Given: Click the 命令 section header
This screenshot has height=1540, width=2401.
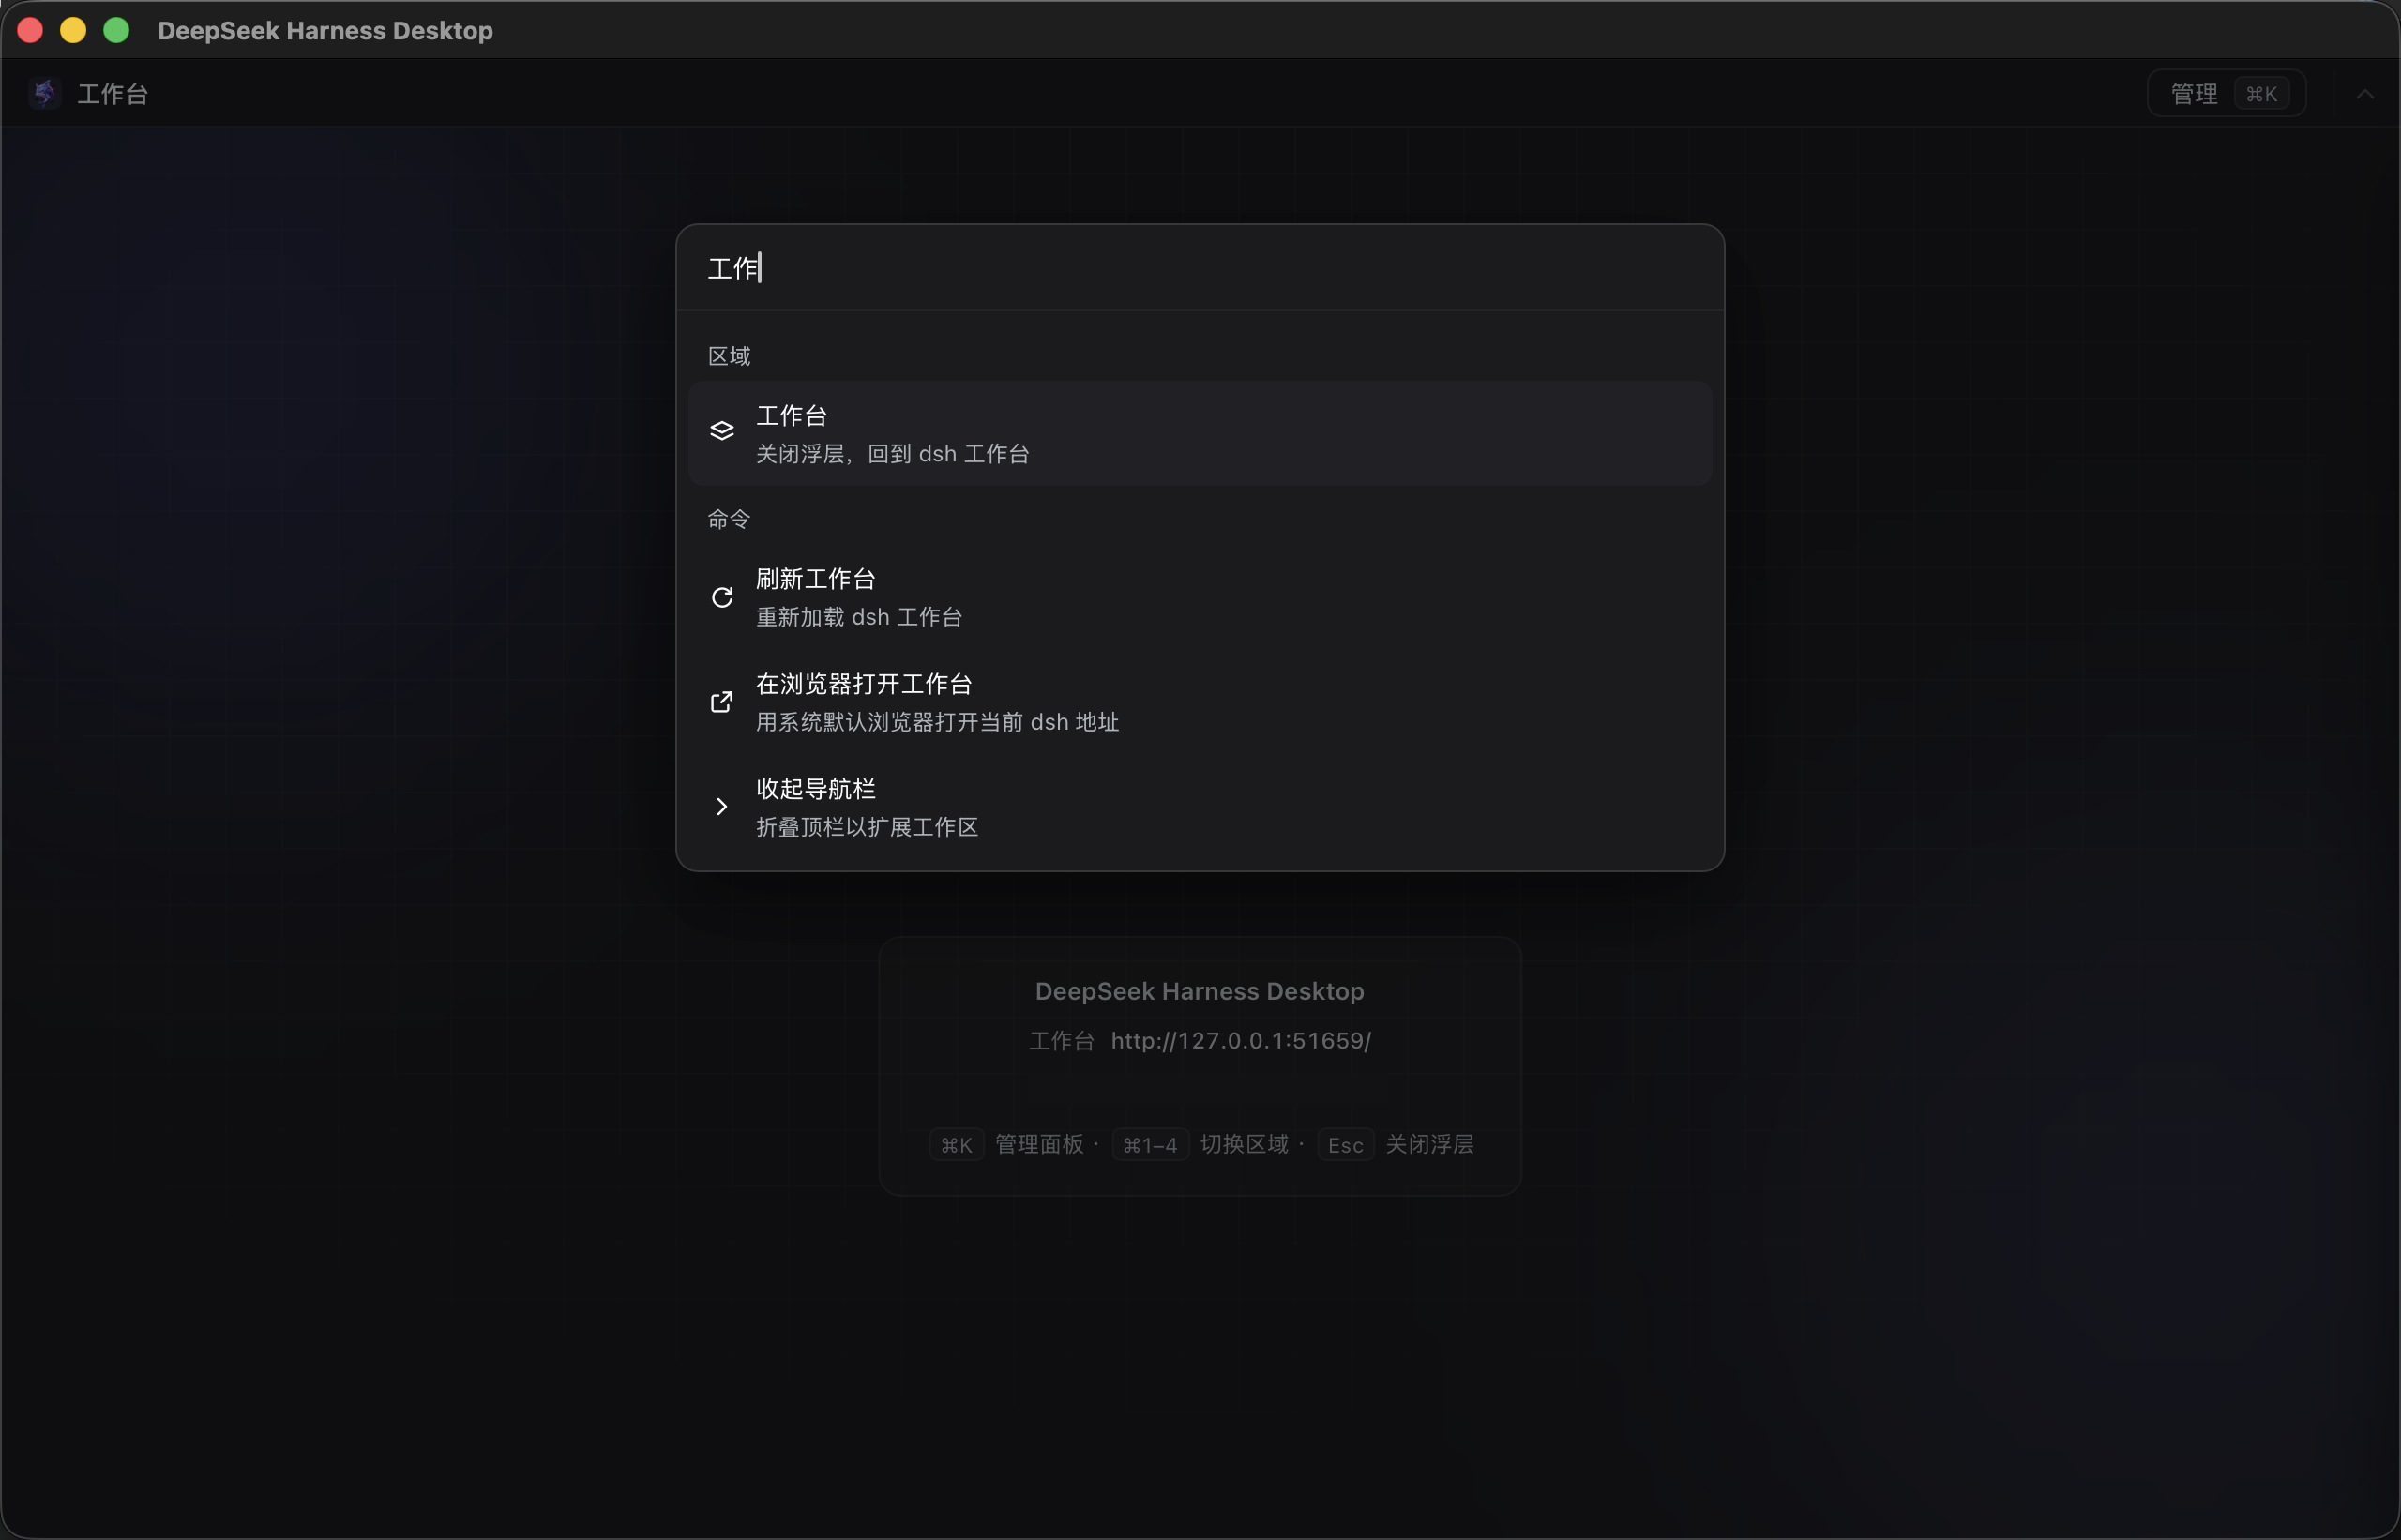Looking at the screenshot, I should [729, 519].
